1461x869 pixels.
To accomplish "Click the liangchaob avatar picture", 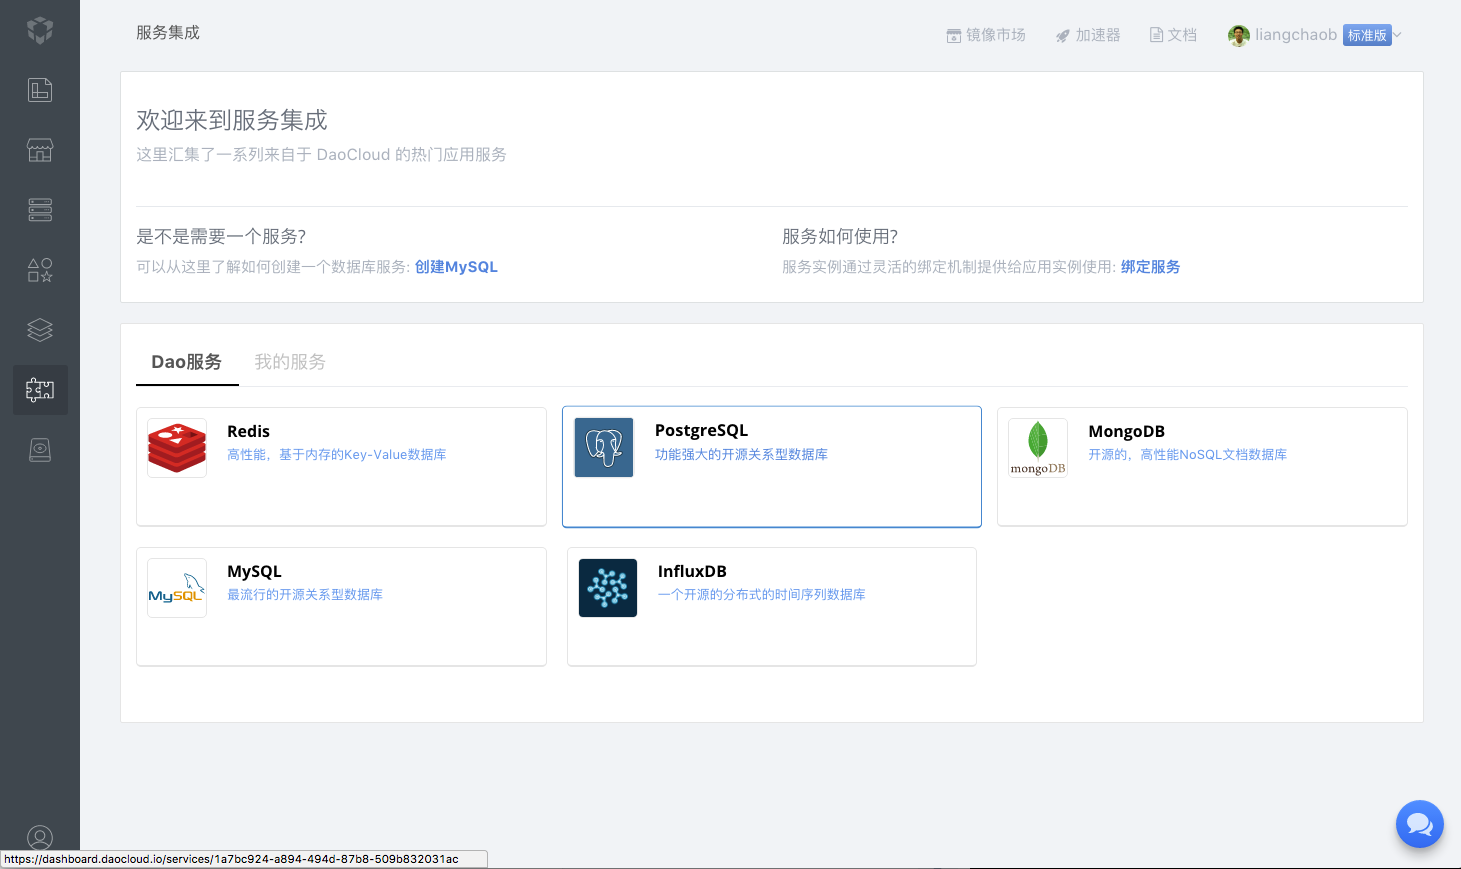I will point(1239,36).
